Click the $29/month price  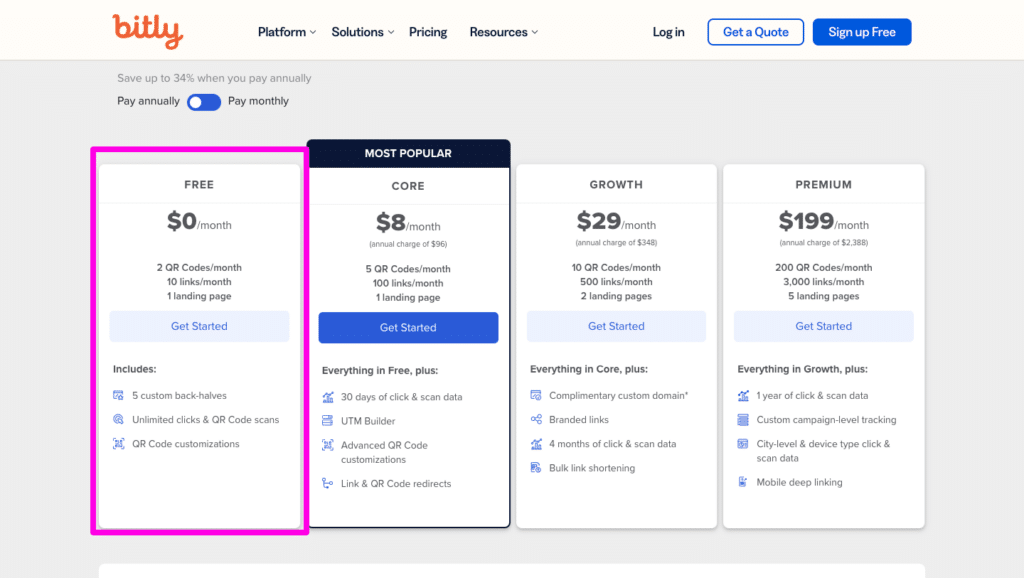616,221
